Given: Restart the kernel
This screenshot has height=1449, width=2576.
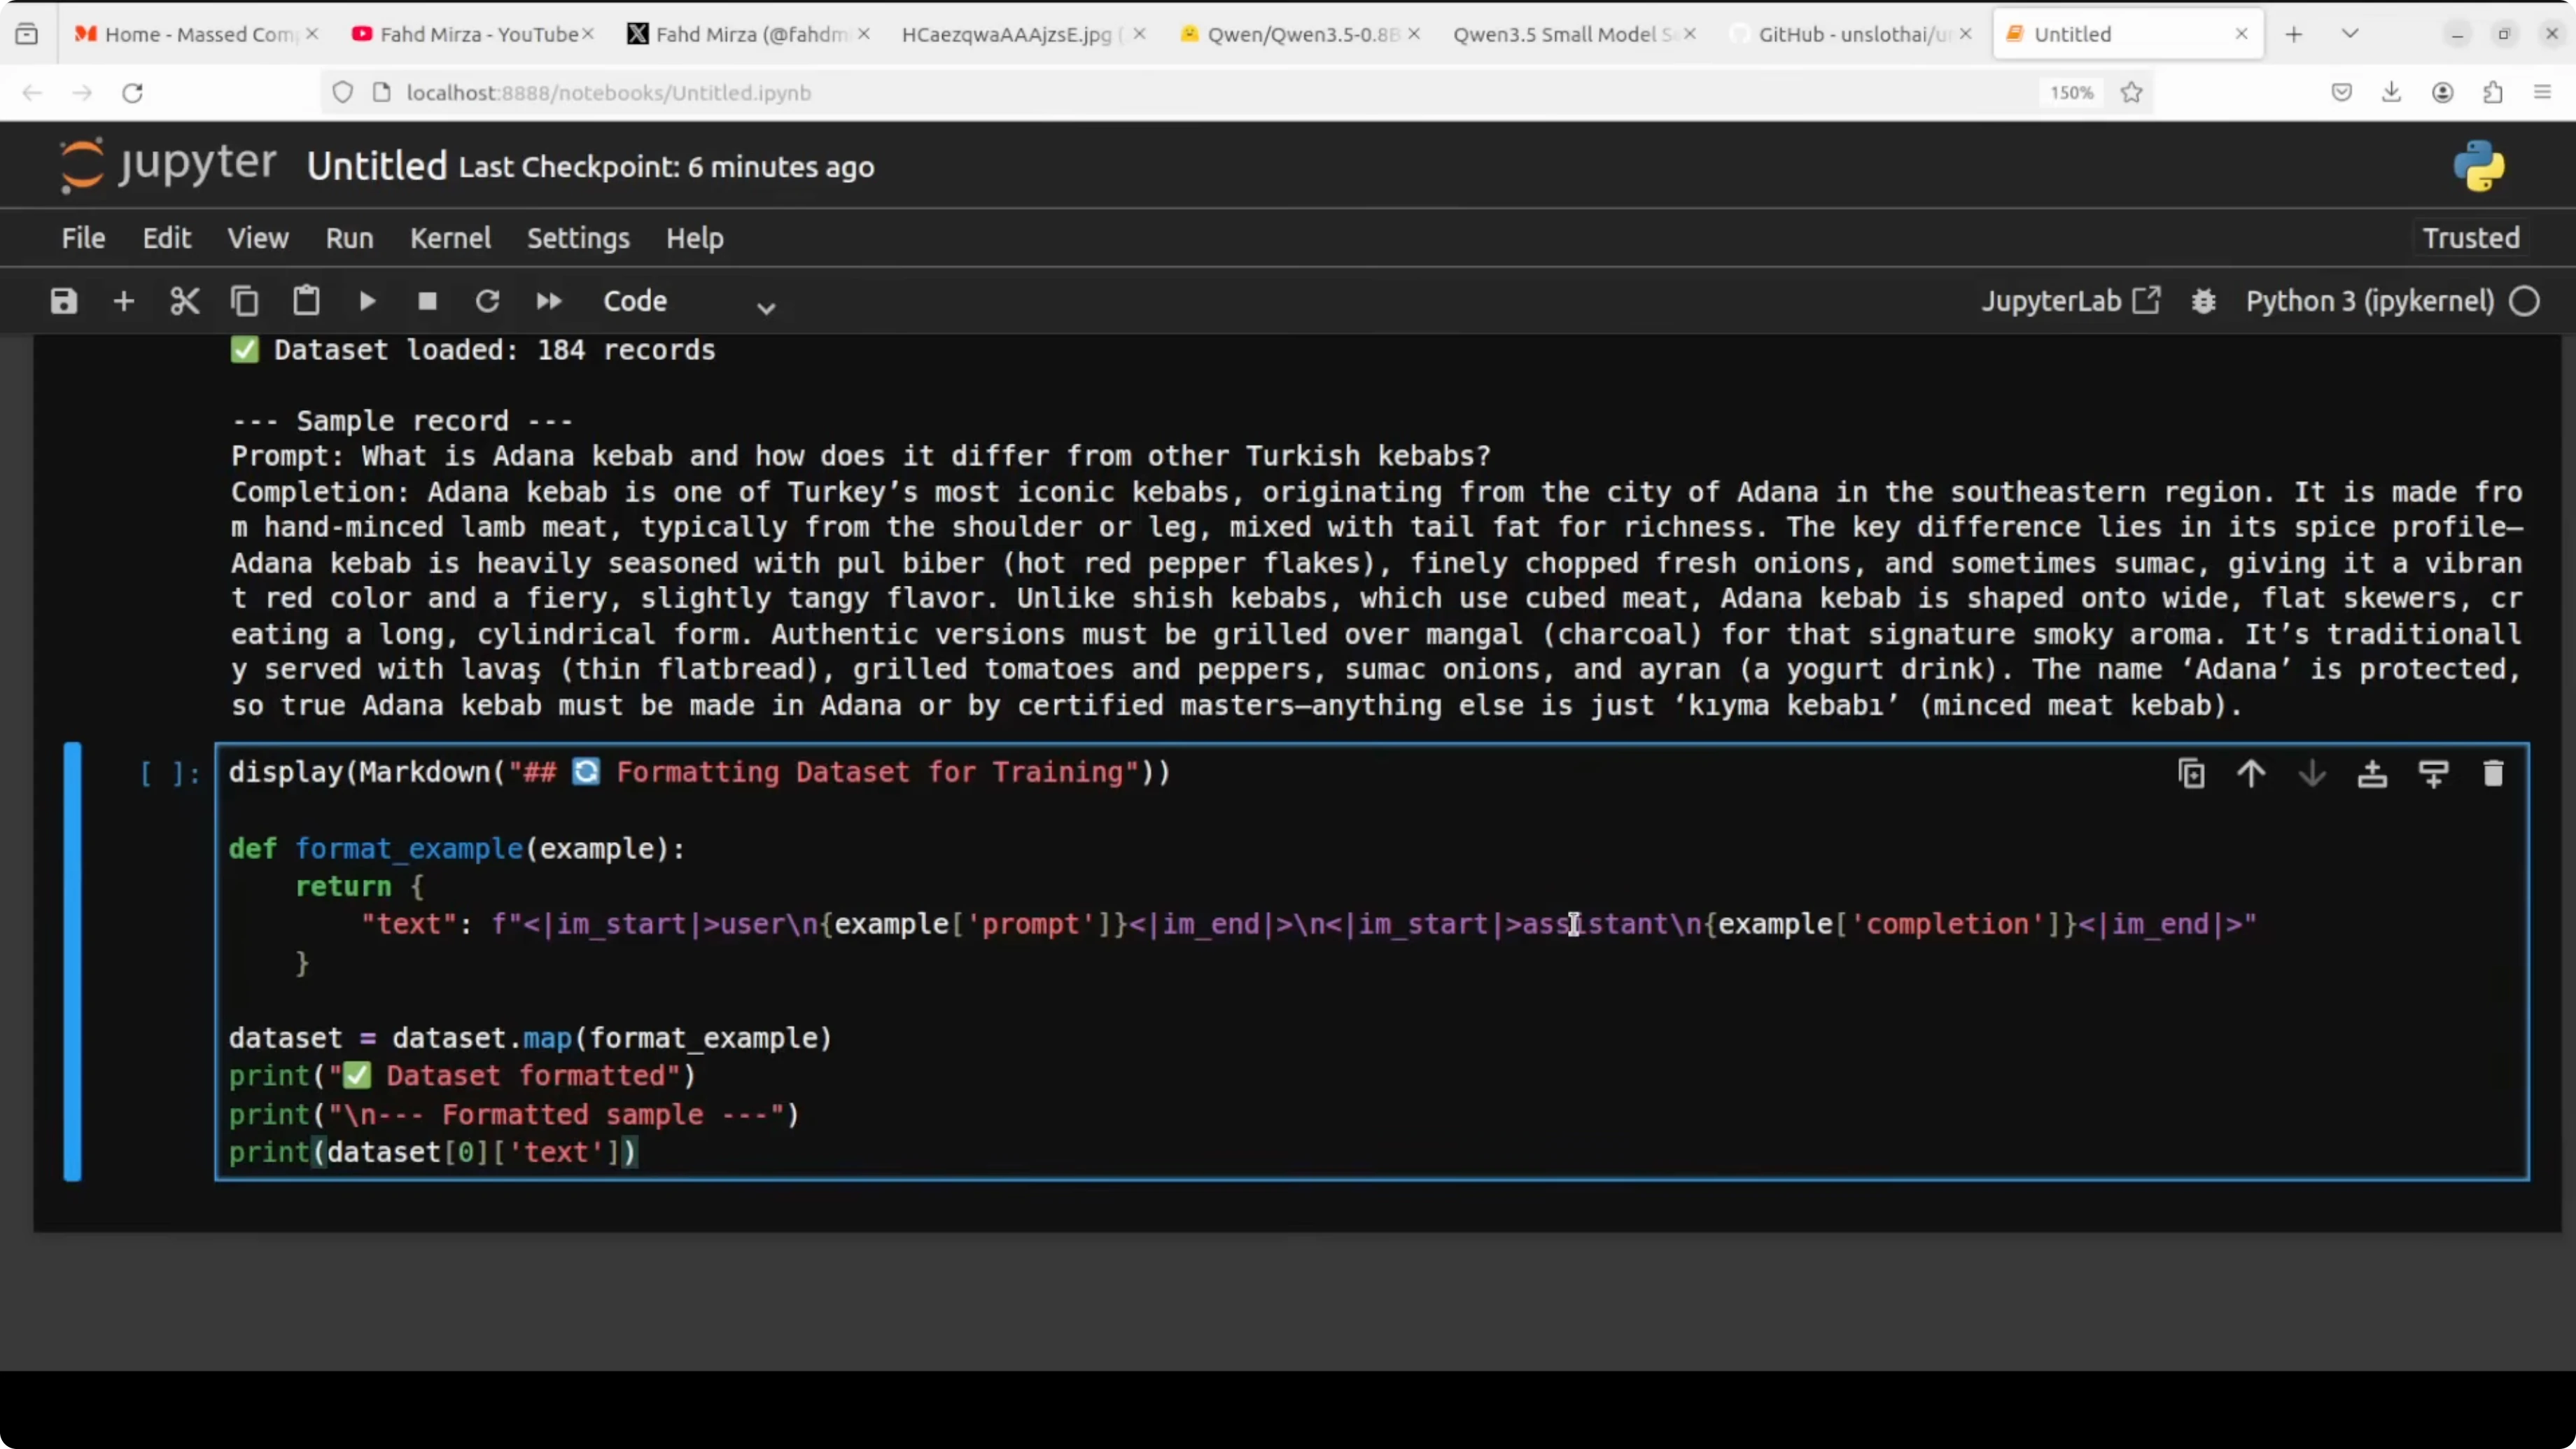Looking at the screenshot, I should point(488,300).
